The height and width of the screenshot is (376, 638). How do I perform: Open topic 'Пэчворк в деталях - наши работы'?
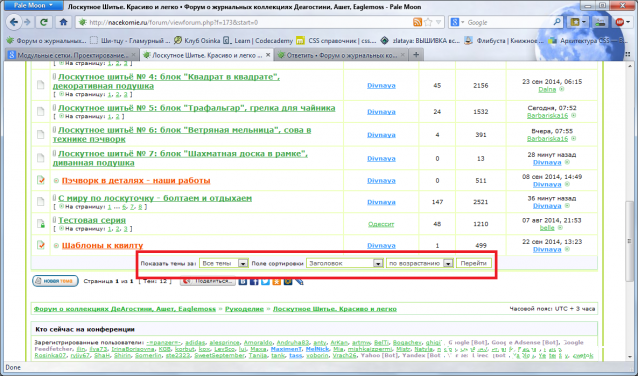tap(136, 180)
